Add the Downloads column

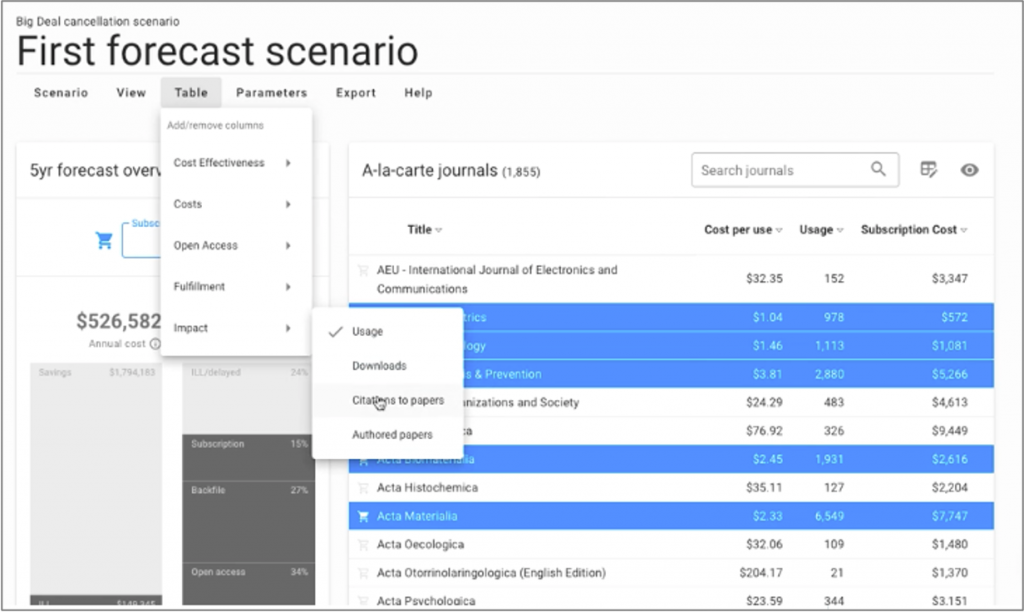tap(388, 366)
